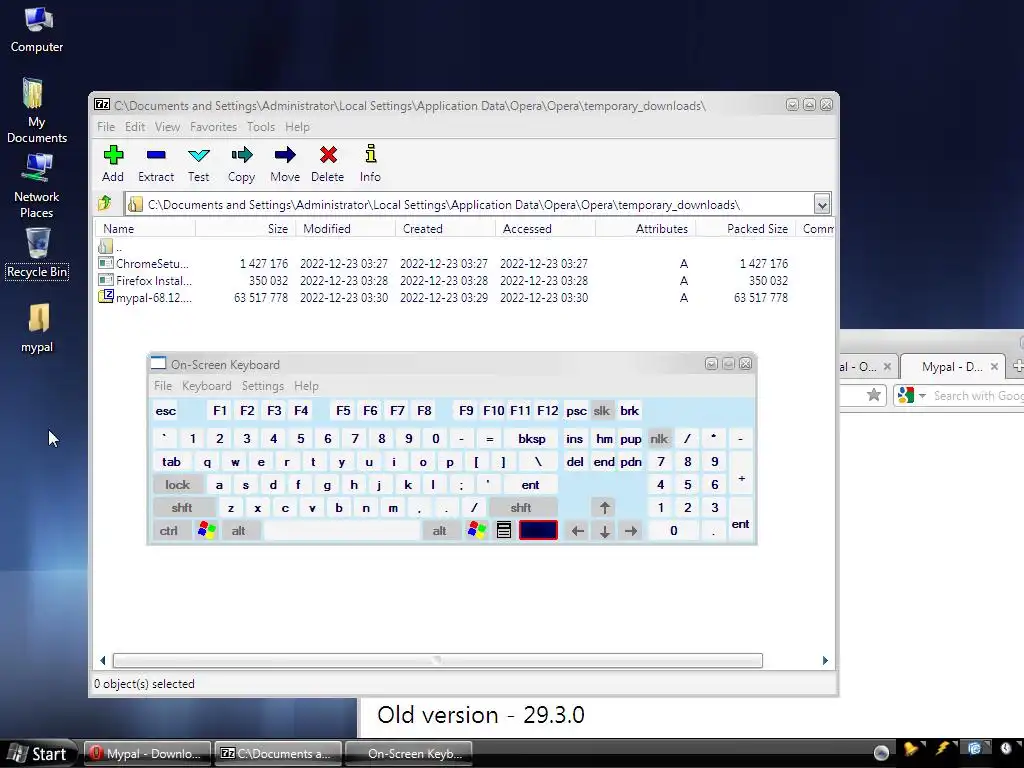
Task: Open the On-Screen Keyboard Keyboard menu
Action: (x=206, y=386)
